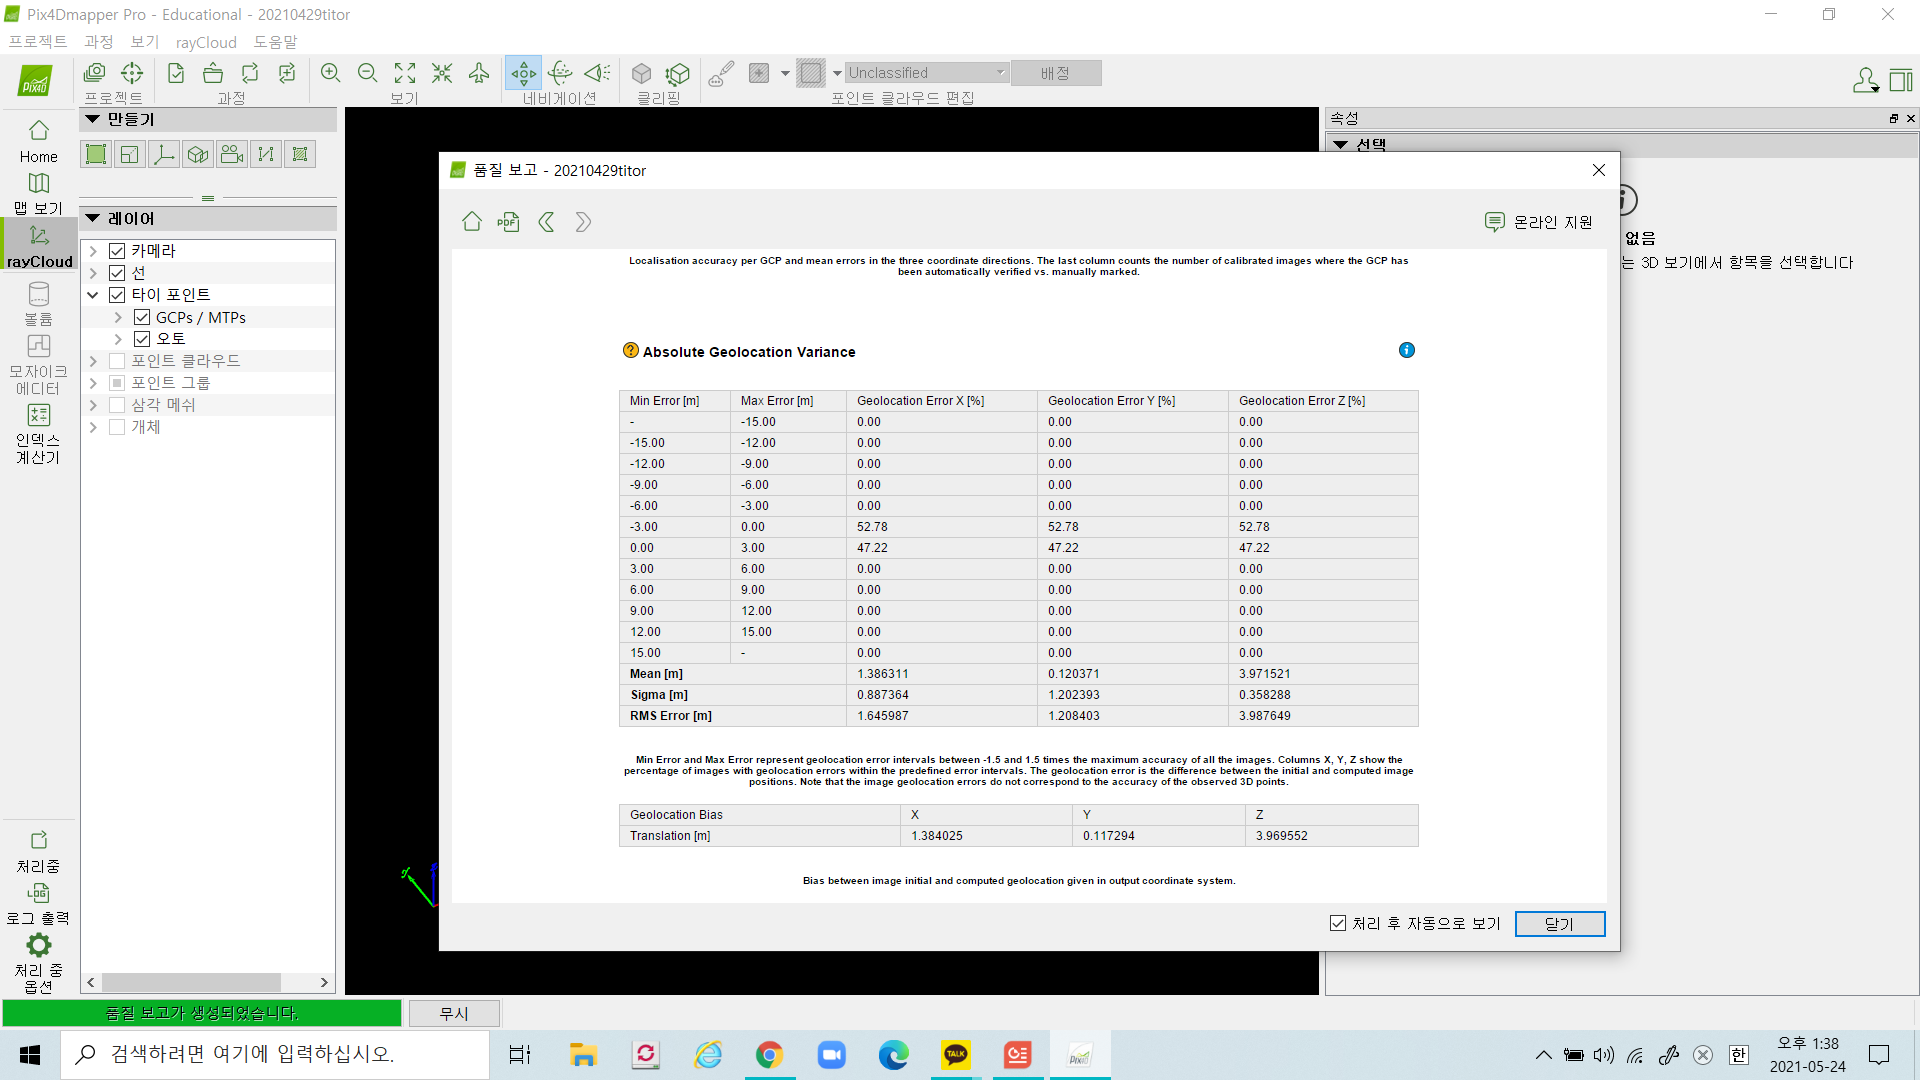Click the layers panel horizontal scrollbar
This screenshot has width=1920, height=1080.
pos(190,982)
